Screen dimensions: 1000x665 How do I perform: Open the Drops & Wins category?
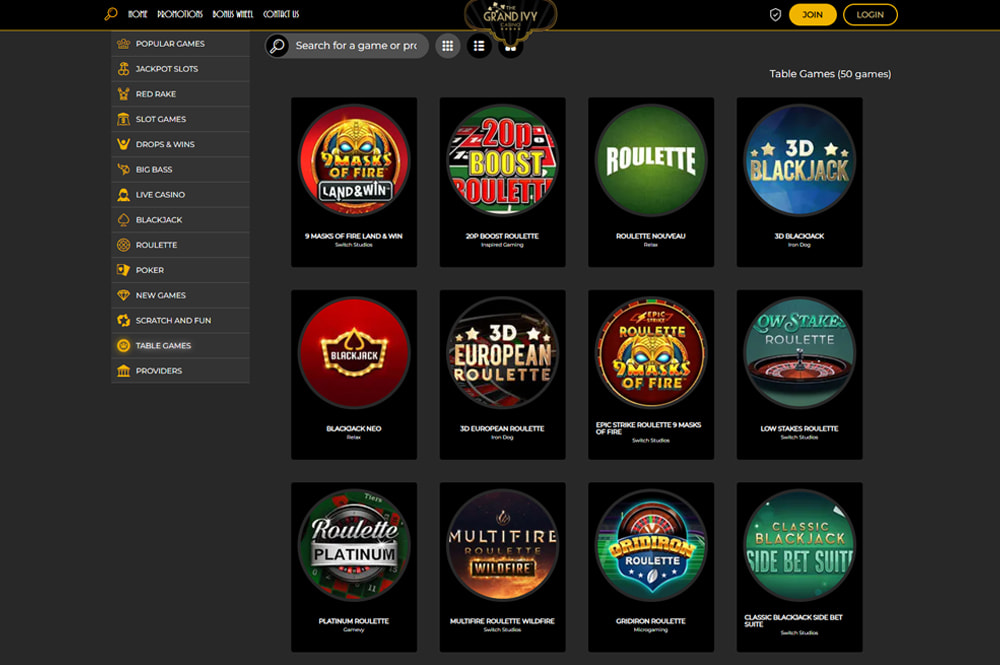[x=180, y=145]
